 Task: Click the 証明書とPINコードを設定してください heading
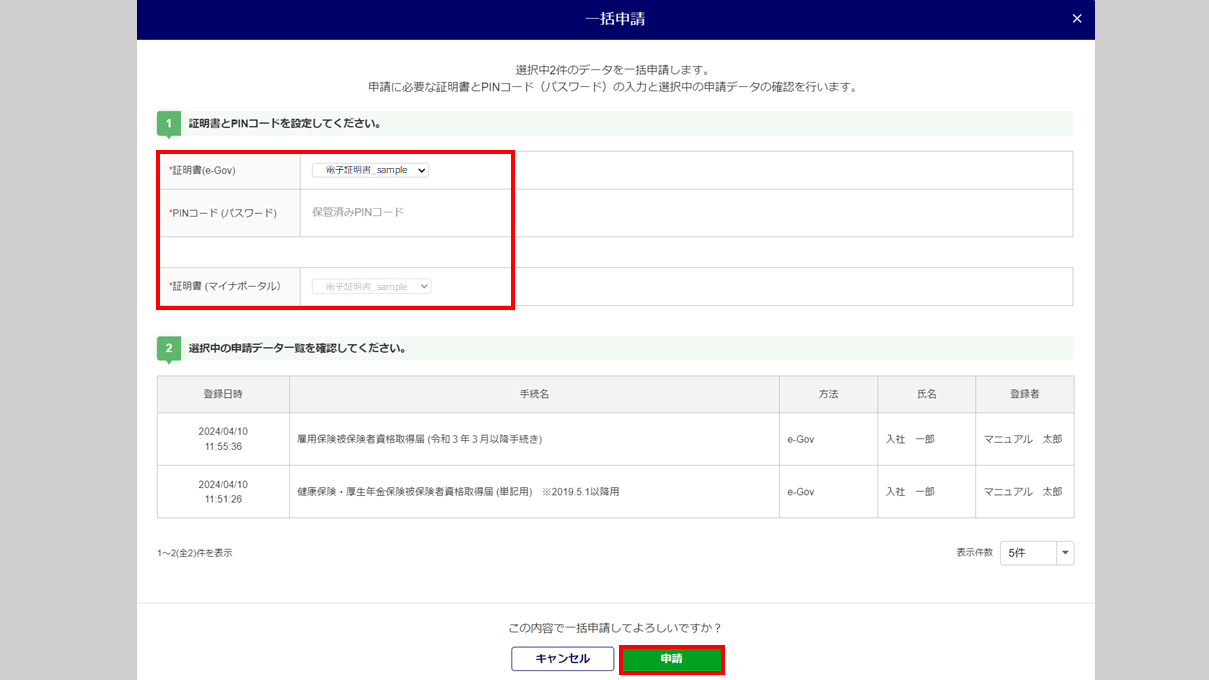click(285, 124)
